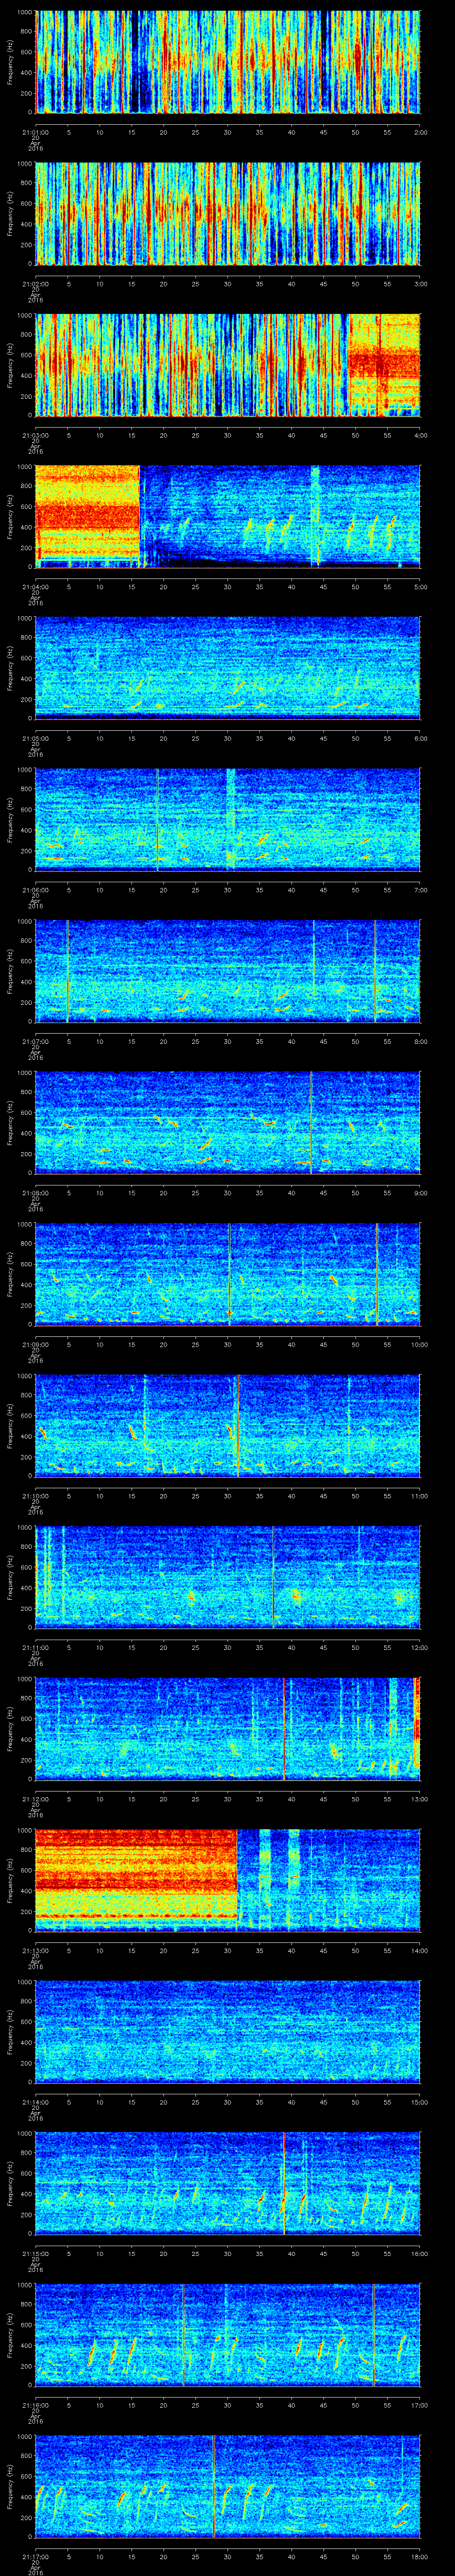Screen dimensions: 455x2576
Task: Select the spectrogram panel starting at 21:04:00
Action: (x=227, y=517)
